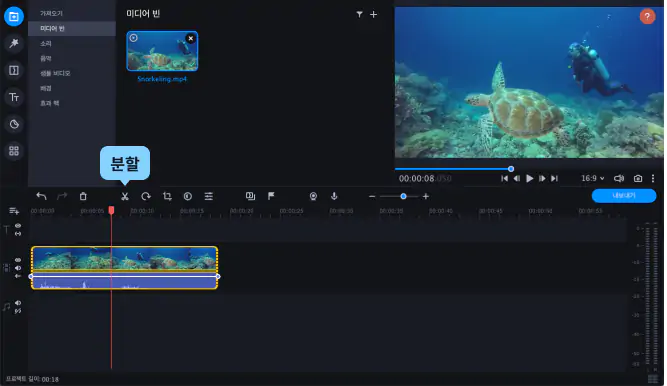Open the Stickers tab in left sidebar
Image resolution: width=667 pixels, height=386 pixels.
coord(14,124)
